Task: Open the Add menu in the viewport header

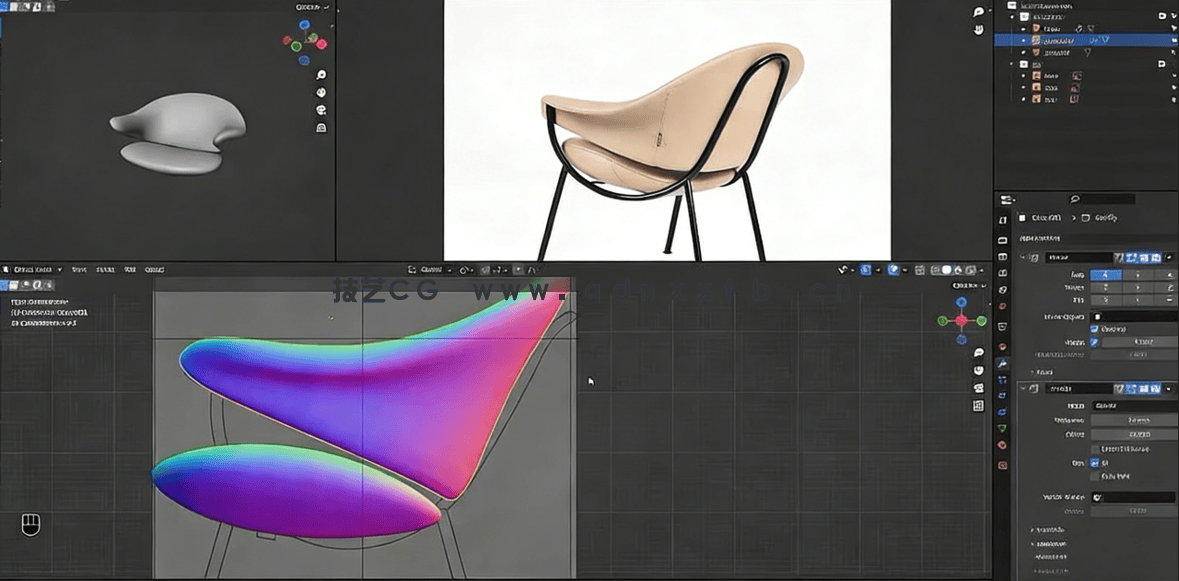Action: point(130,269)
